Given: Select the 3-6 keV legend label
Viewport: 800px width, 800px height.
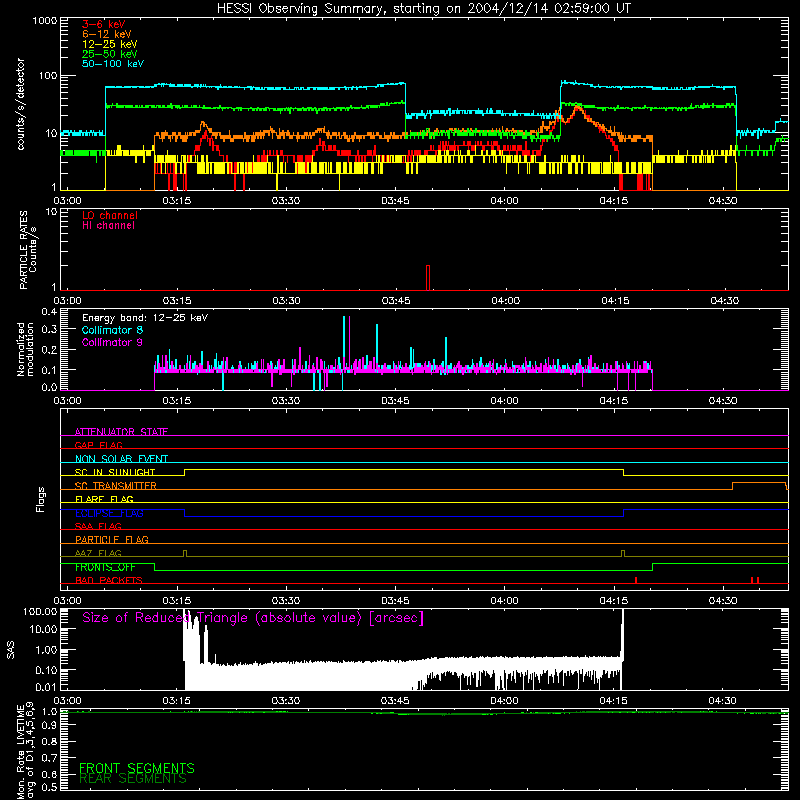Looking at the screenshot, I should point(104,24).
